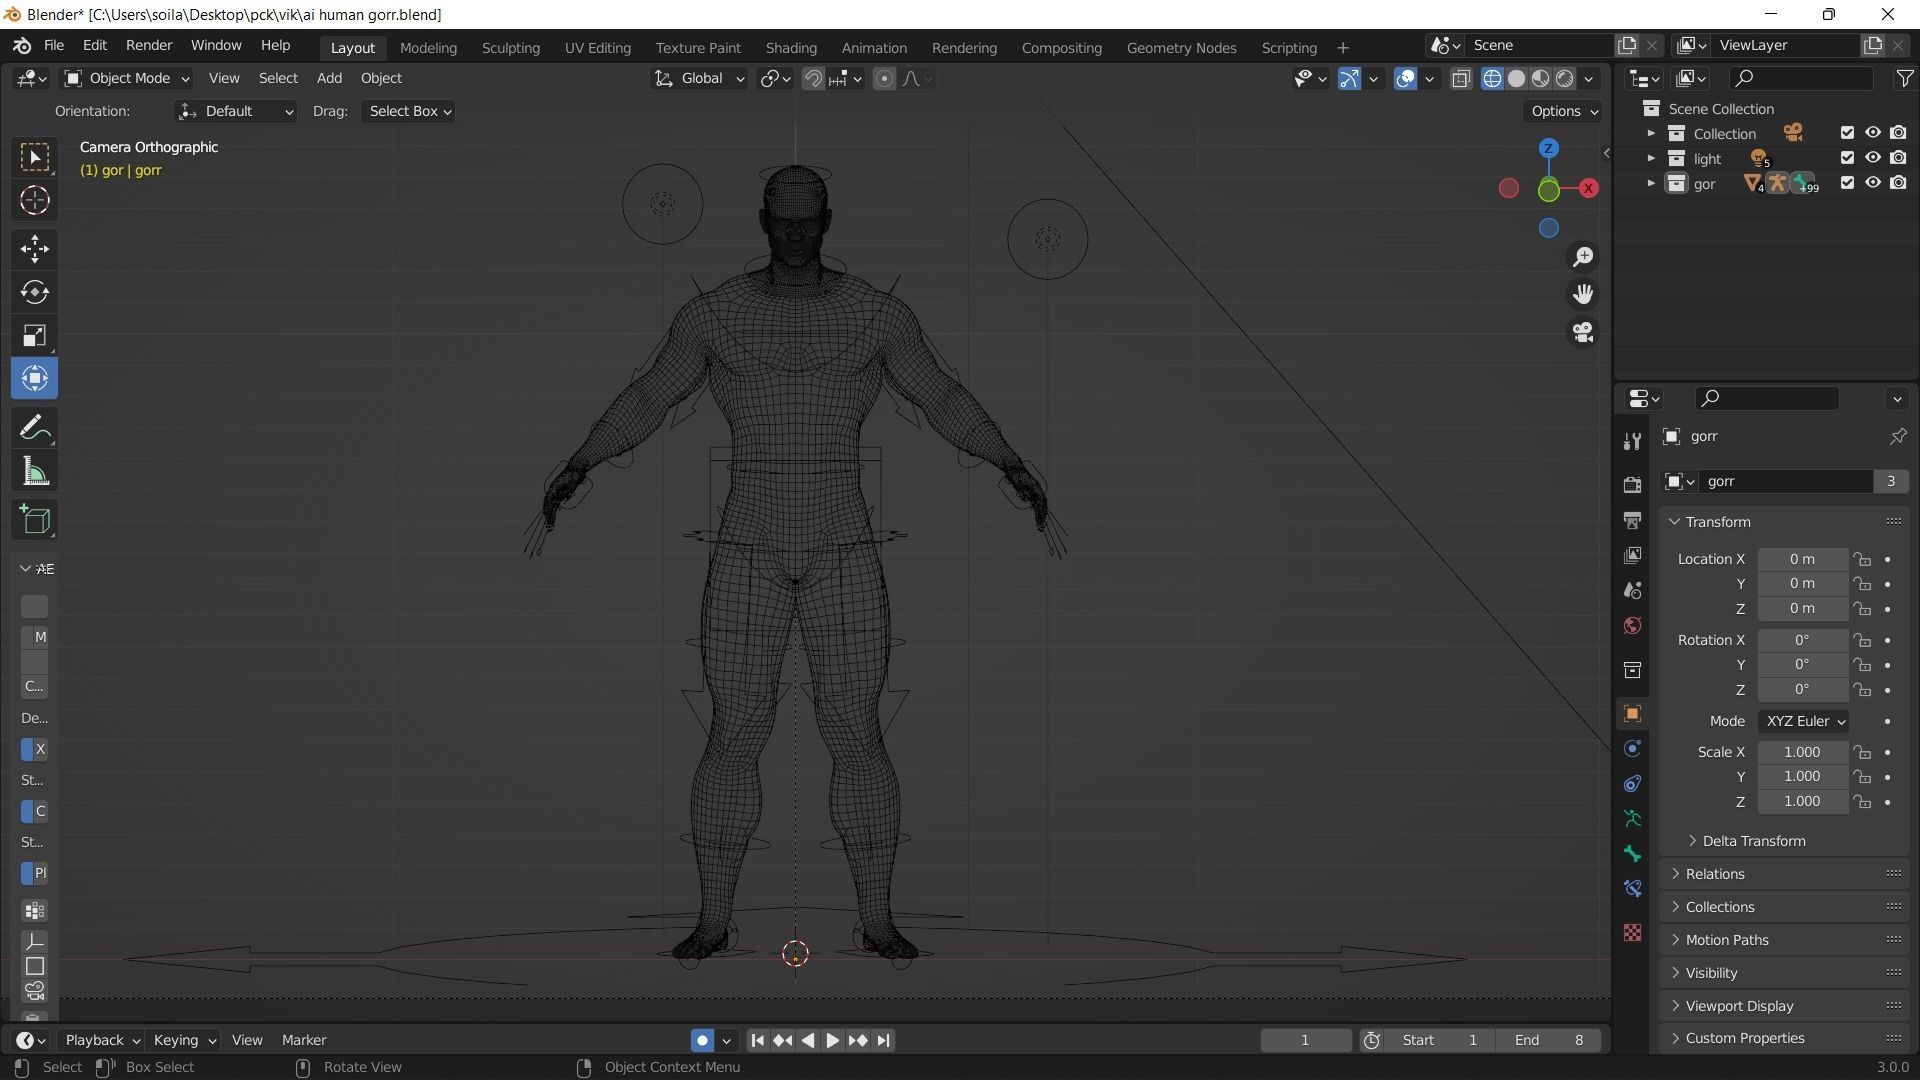Open the Scene properties tab
This screenshot has width=1920, height=1080.
(x=1632, y=590)
